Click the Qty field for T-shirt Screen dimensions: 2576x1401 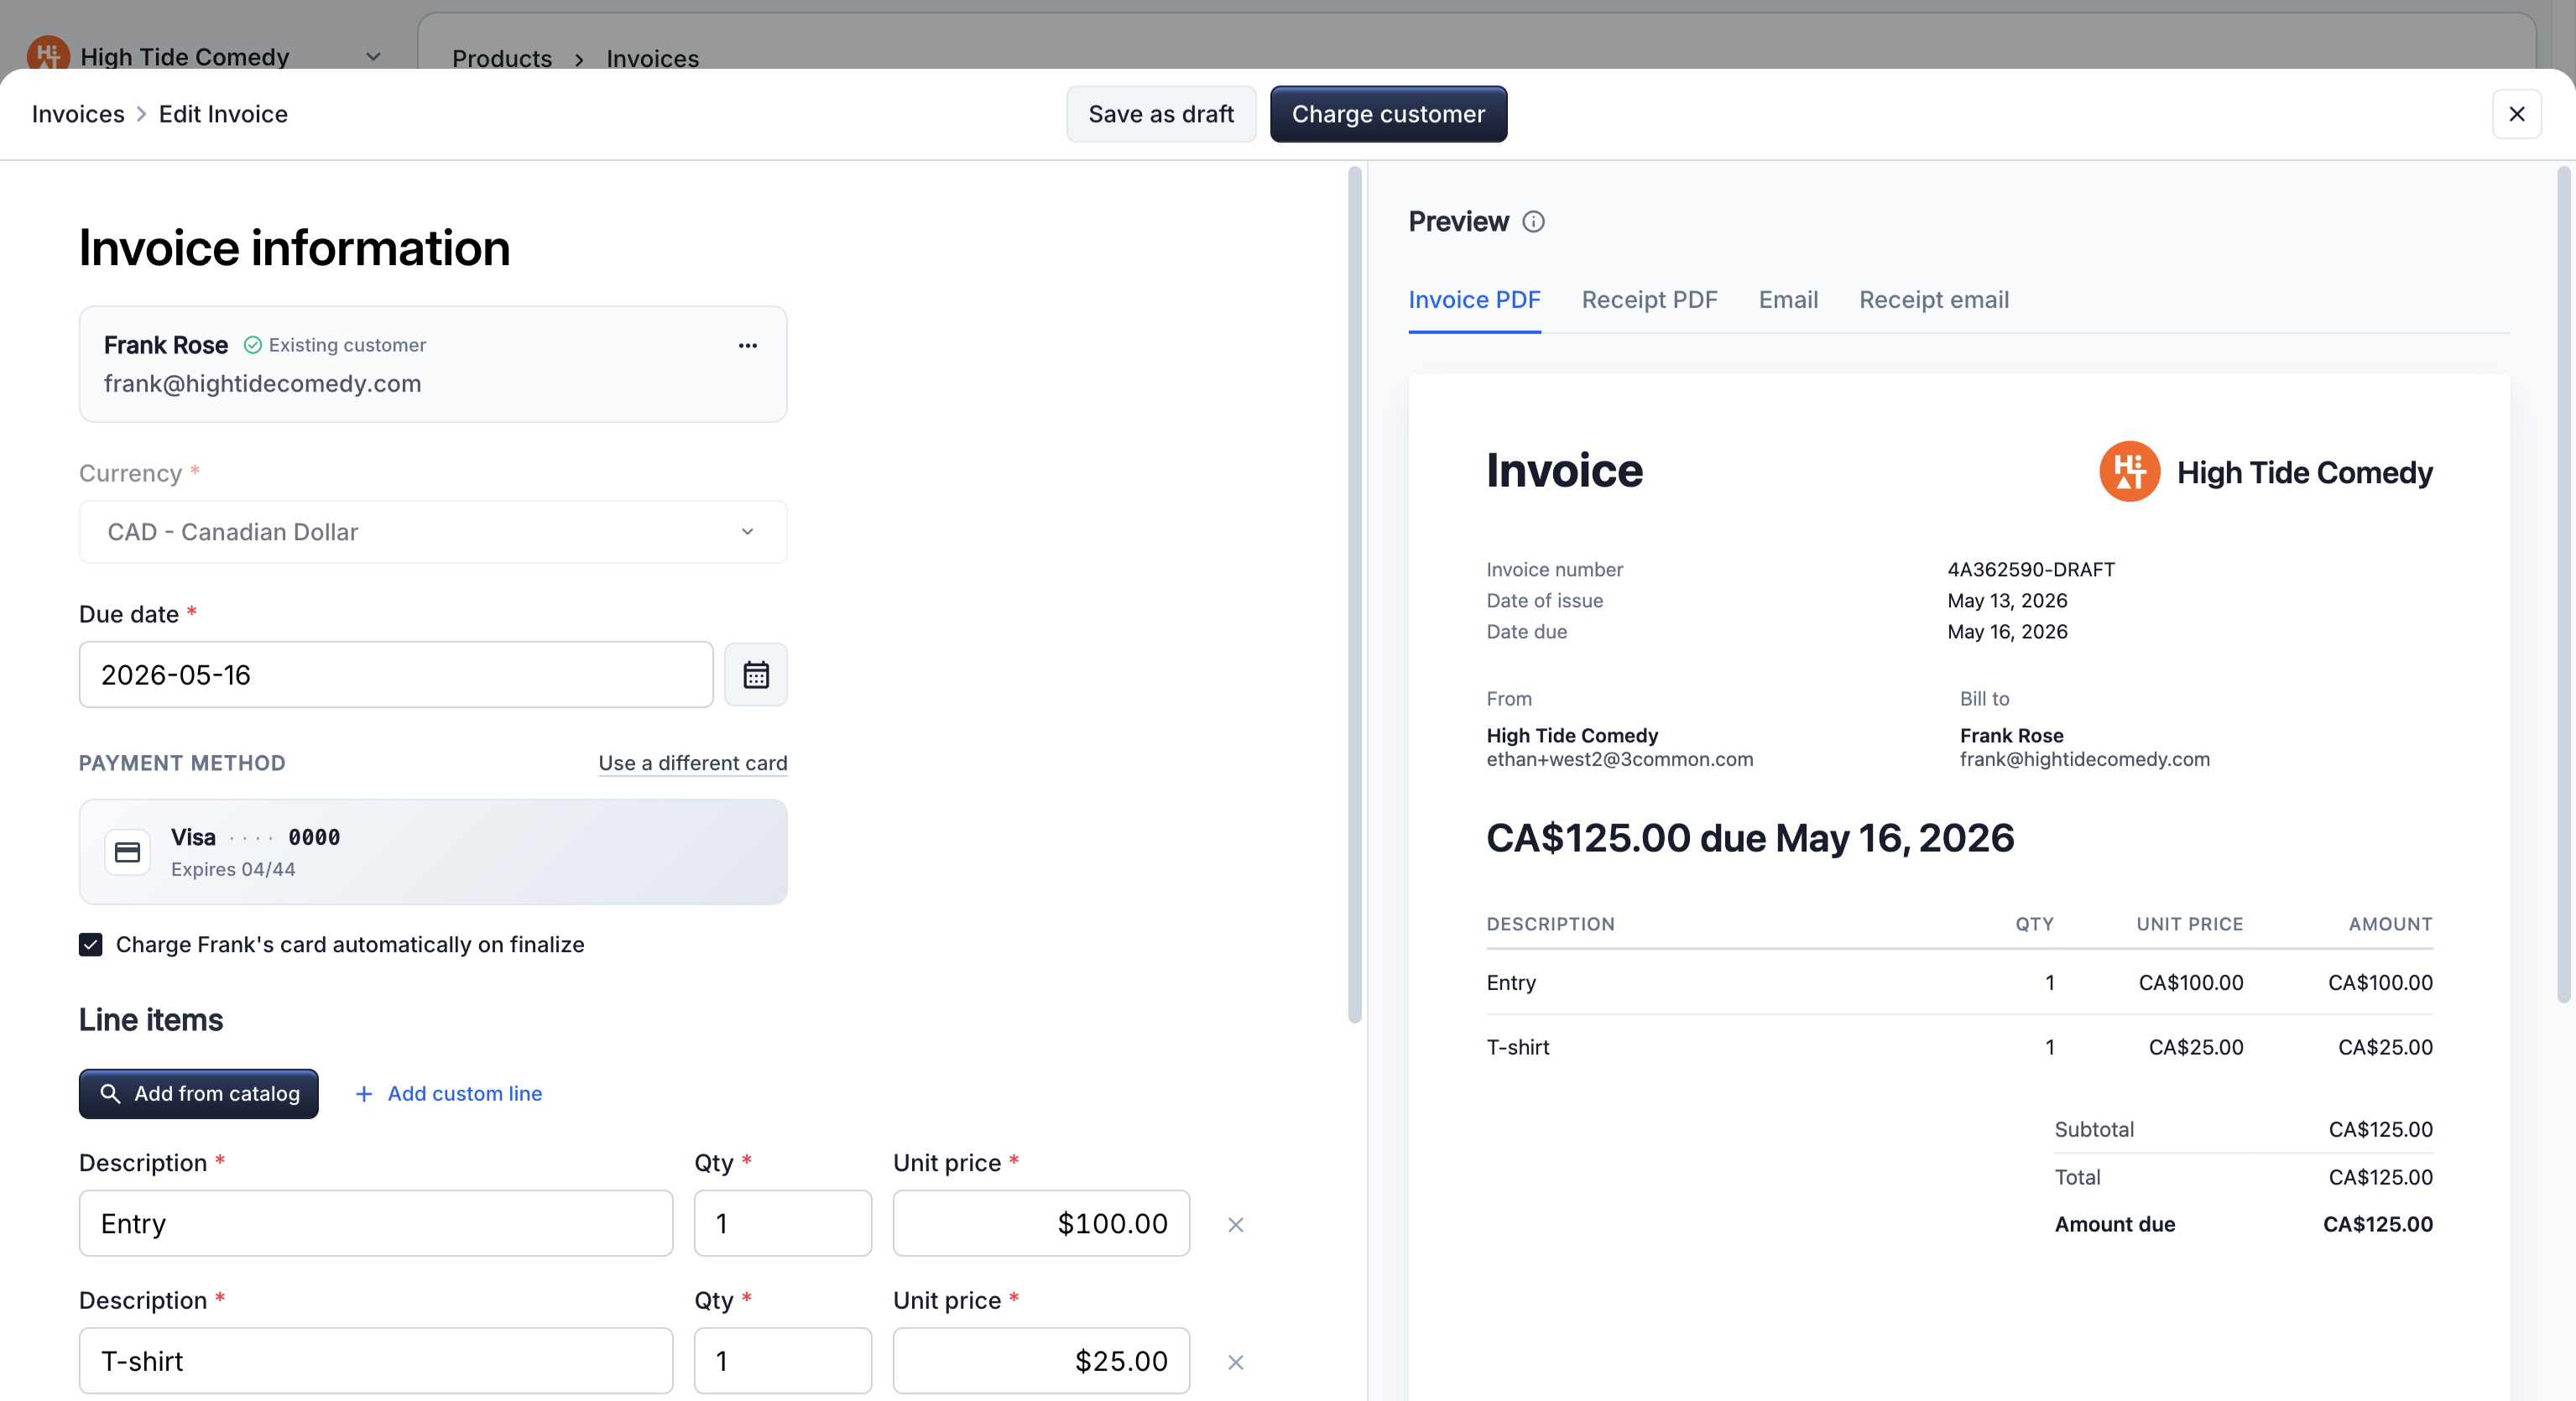(782, 1362)
